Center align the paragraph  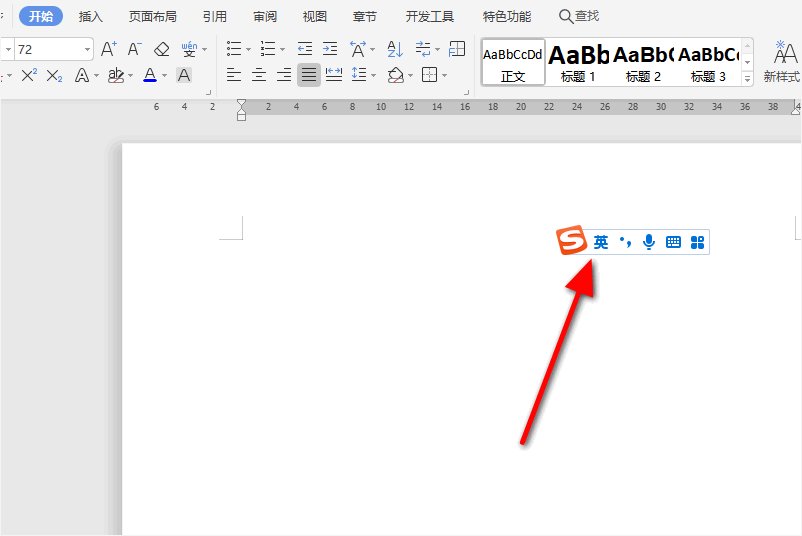click(x=259, y=75)
